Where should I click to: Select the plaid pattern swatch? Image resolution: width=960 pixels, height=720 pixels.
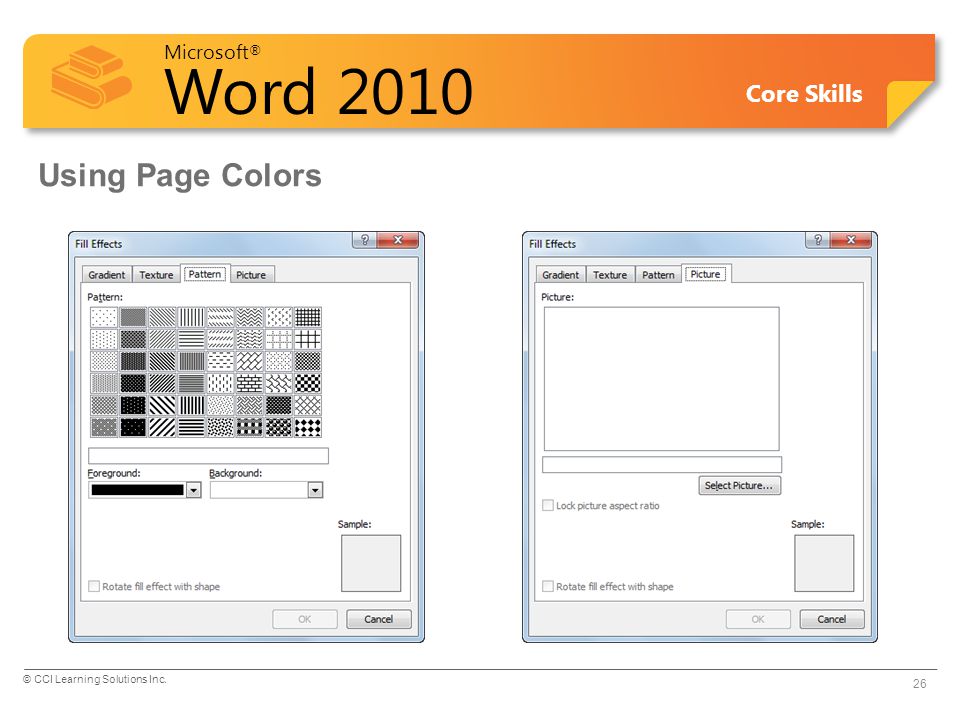tap(250, 427)
